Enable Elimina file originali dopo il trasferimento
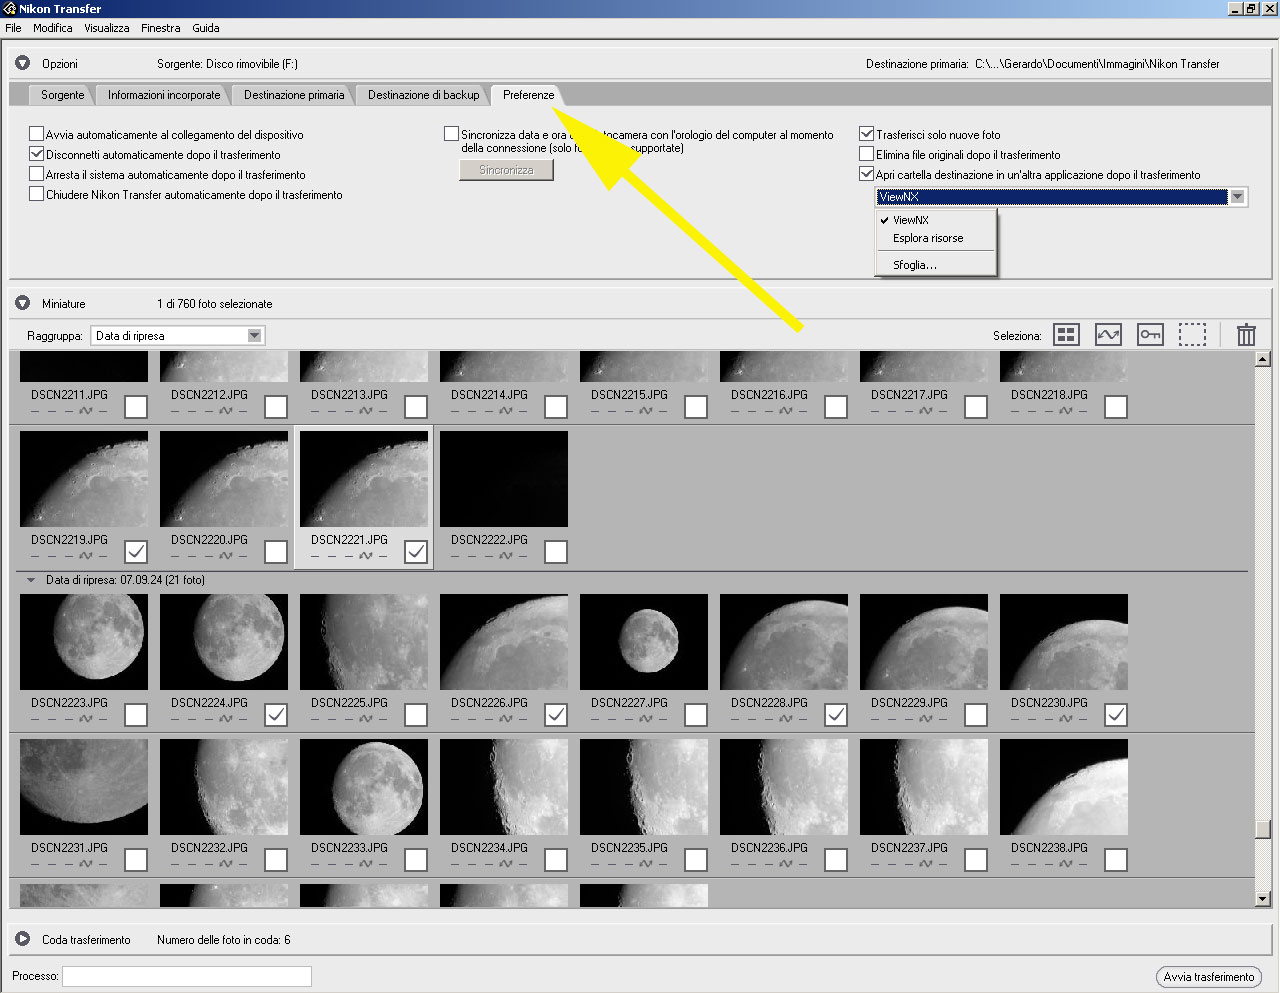 (867, 154)
